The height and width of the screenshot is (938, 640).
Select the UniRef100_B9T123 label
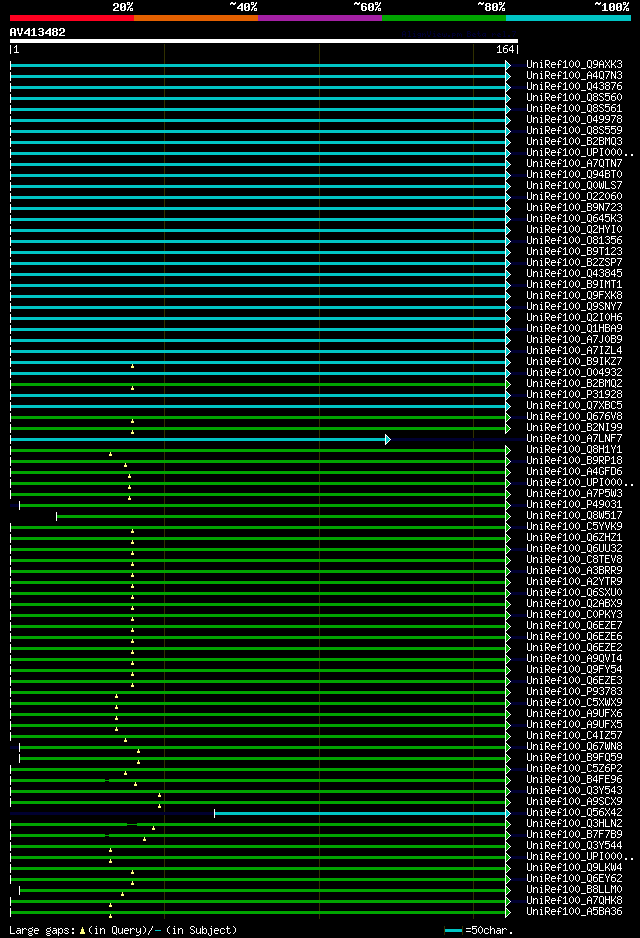pyautogui.click(x=574, y=251)
